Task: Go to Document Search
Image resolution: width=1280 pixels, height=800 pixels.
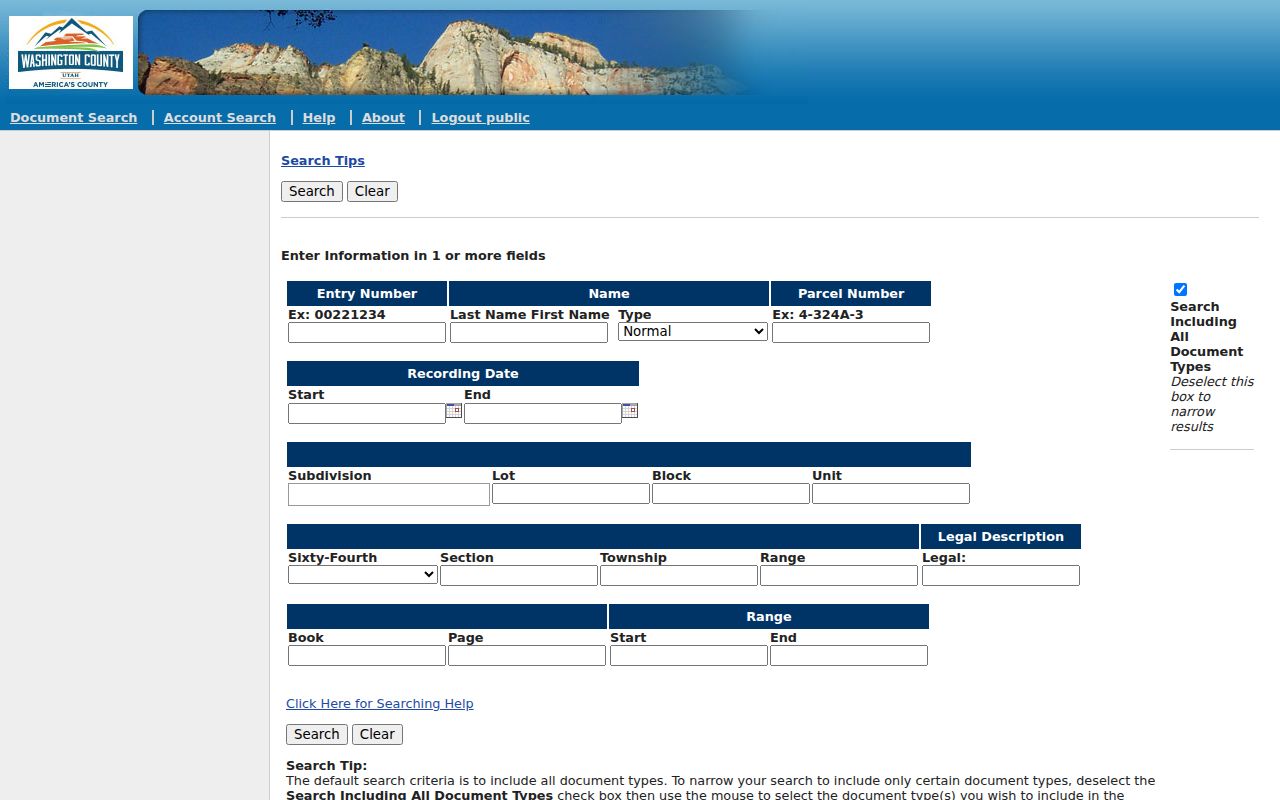Action: point(74,117)
